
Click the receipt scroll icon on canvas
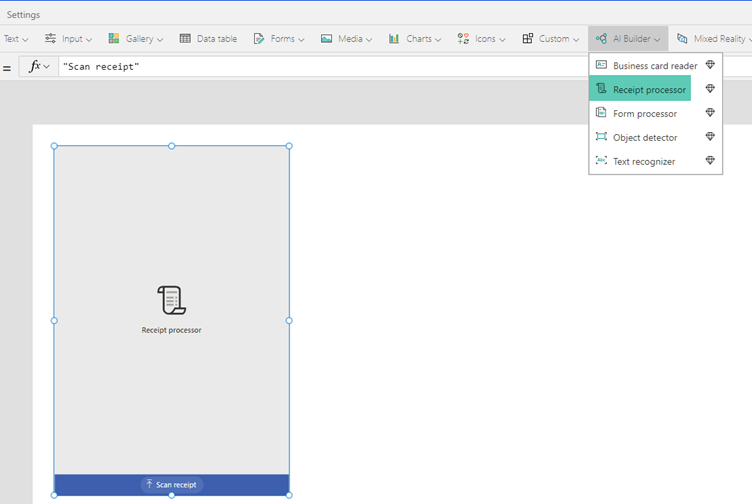tap(172, 300)
